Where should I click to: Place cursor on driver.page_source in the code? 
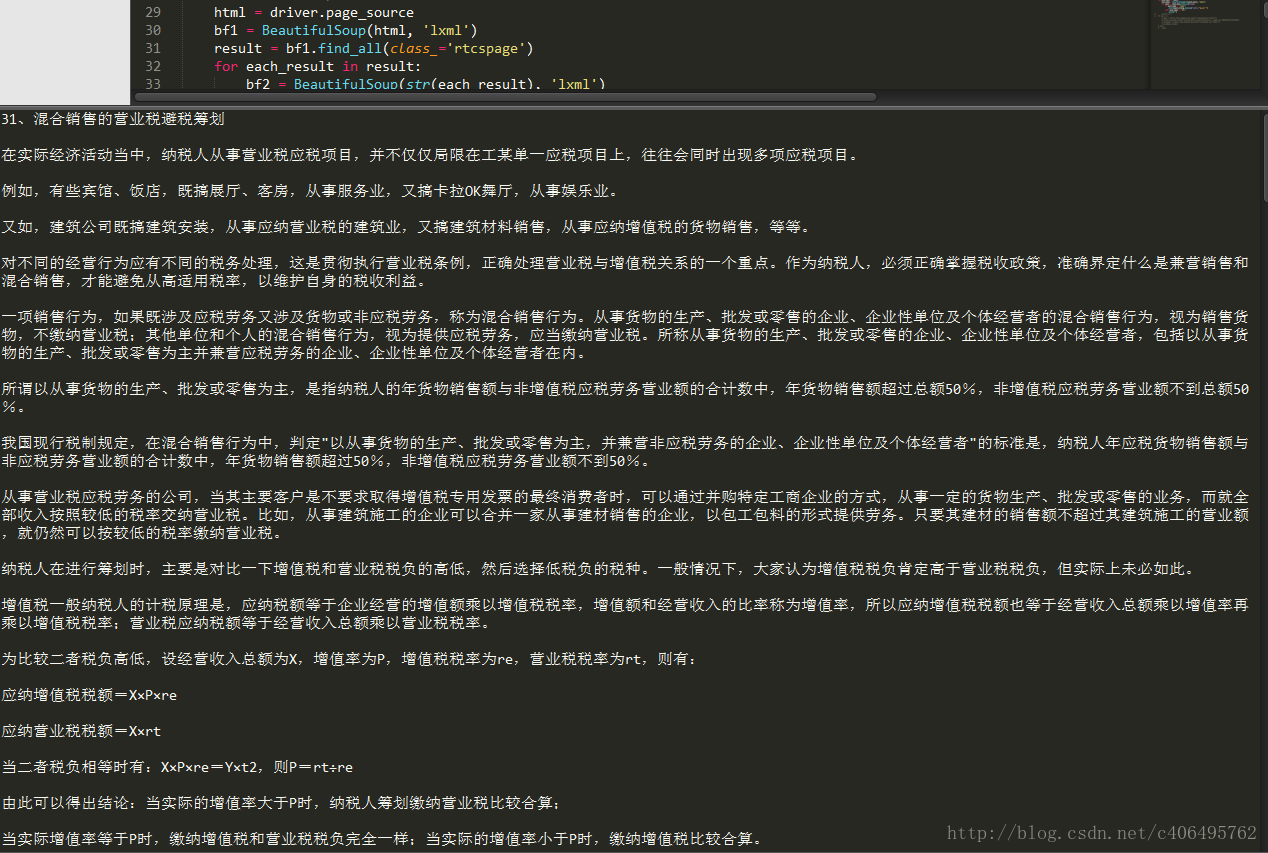pyautogui.click(x=342, y=13)
